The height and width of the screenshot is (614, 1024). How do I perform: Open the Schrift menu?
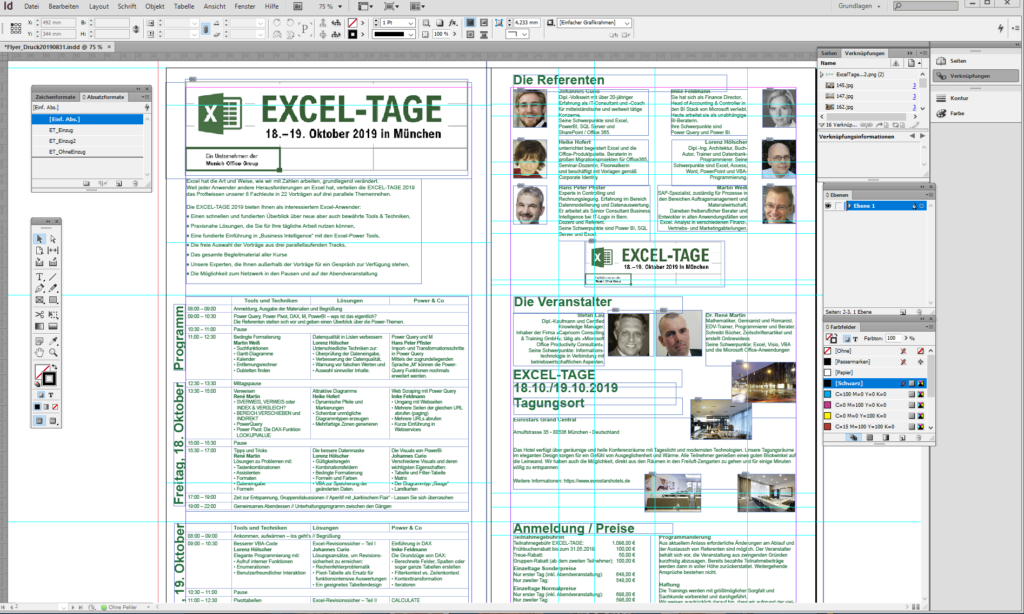coord(127,6)
